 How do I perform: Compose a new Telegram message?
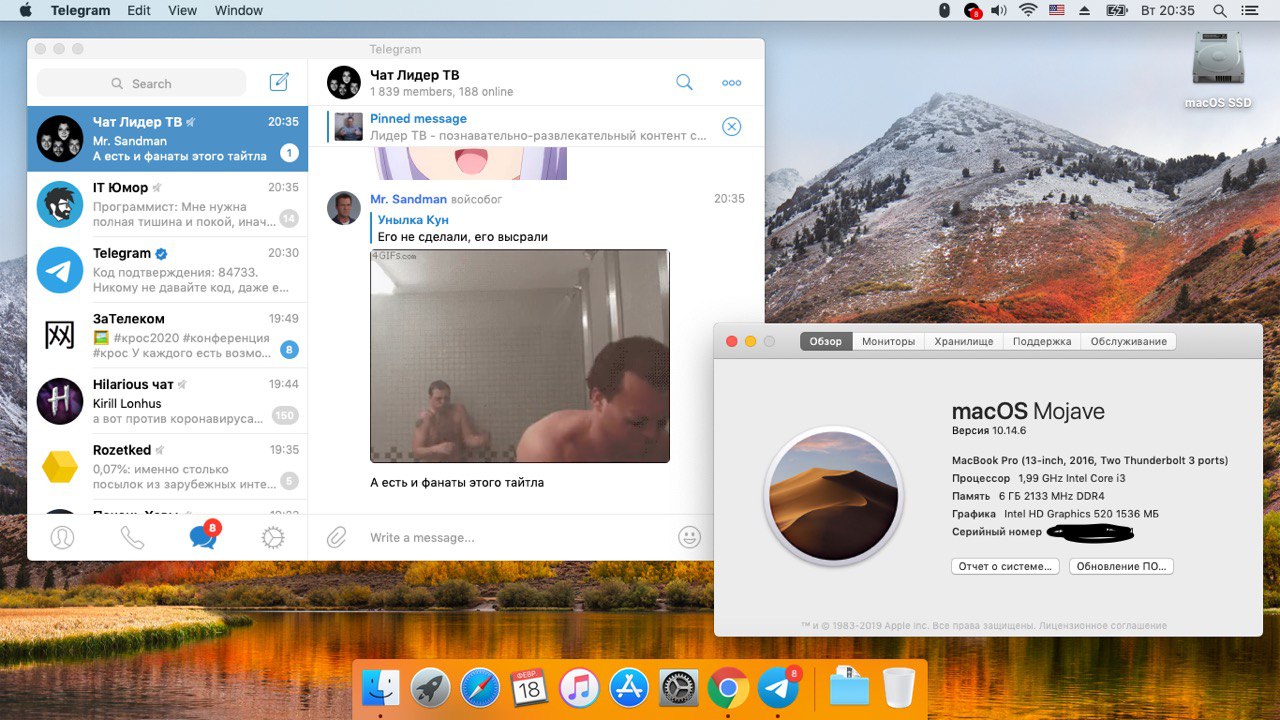[x=279, y=82]
